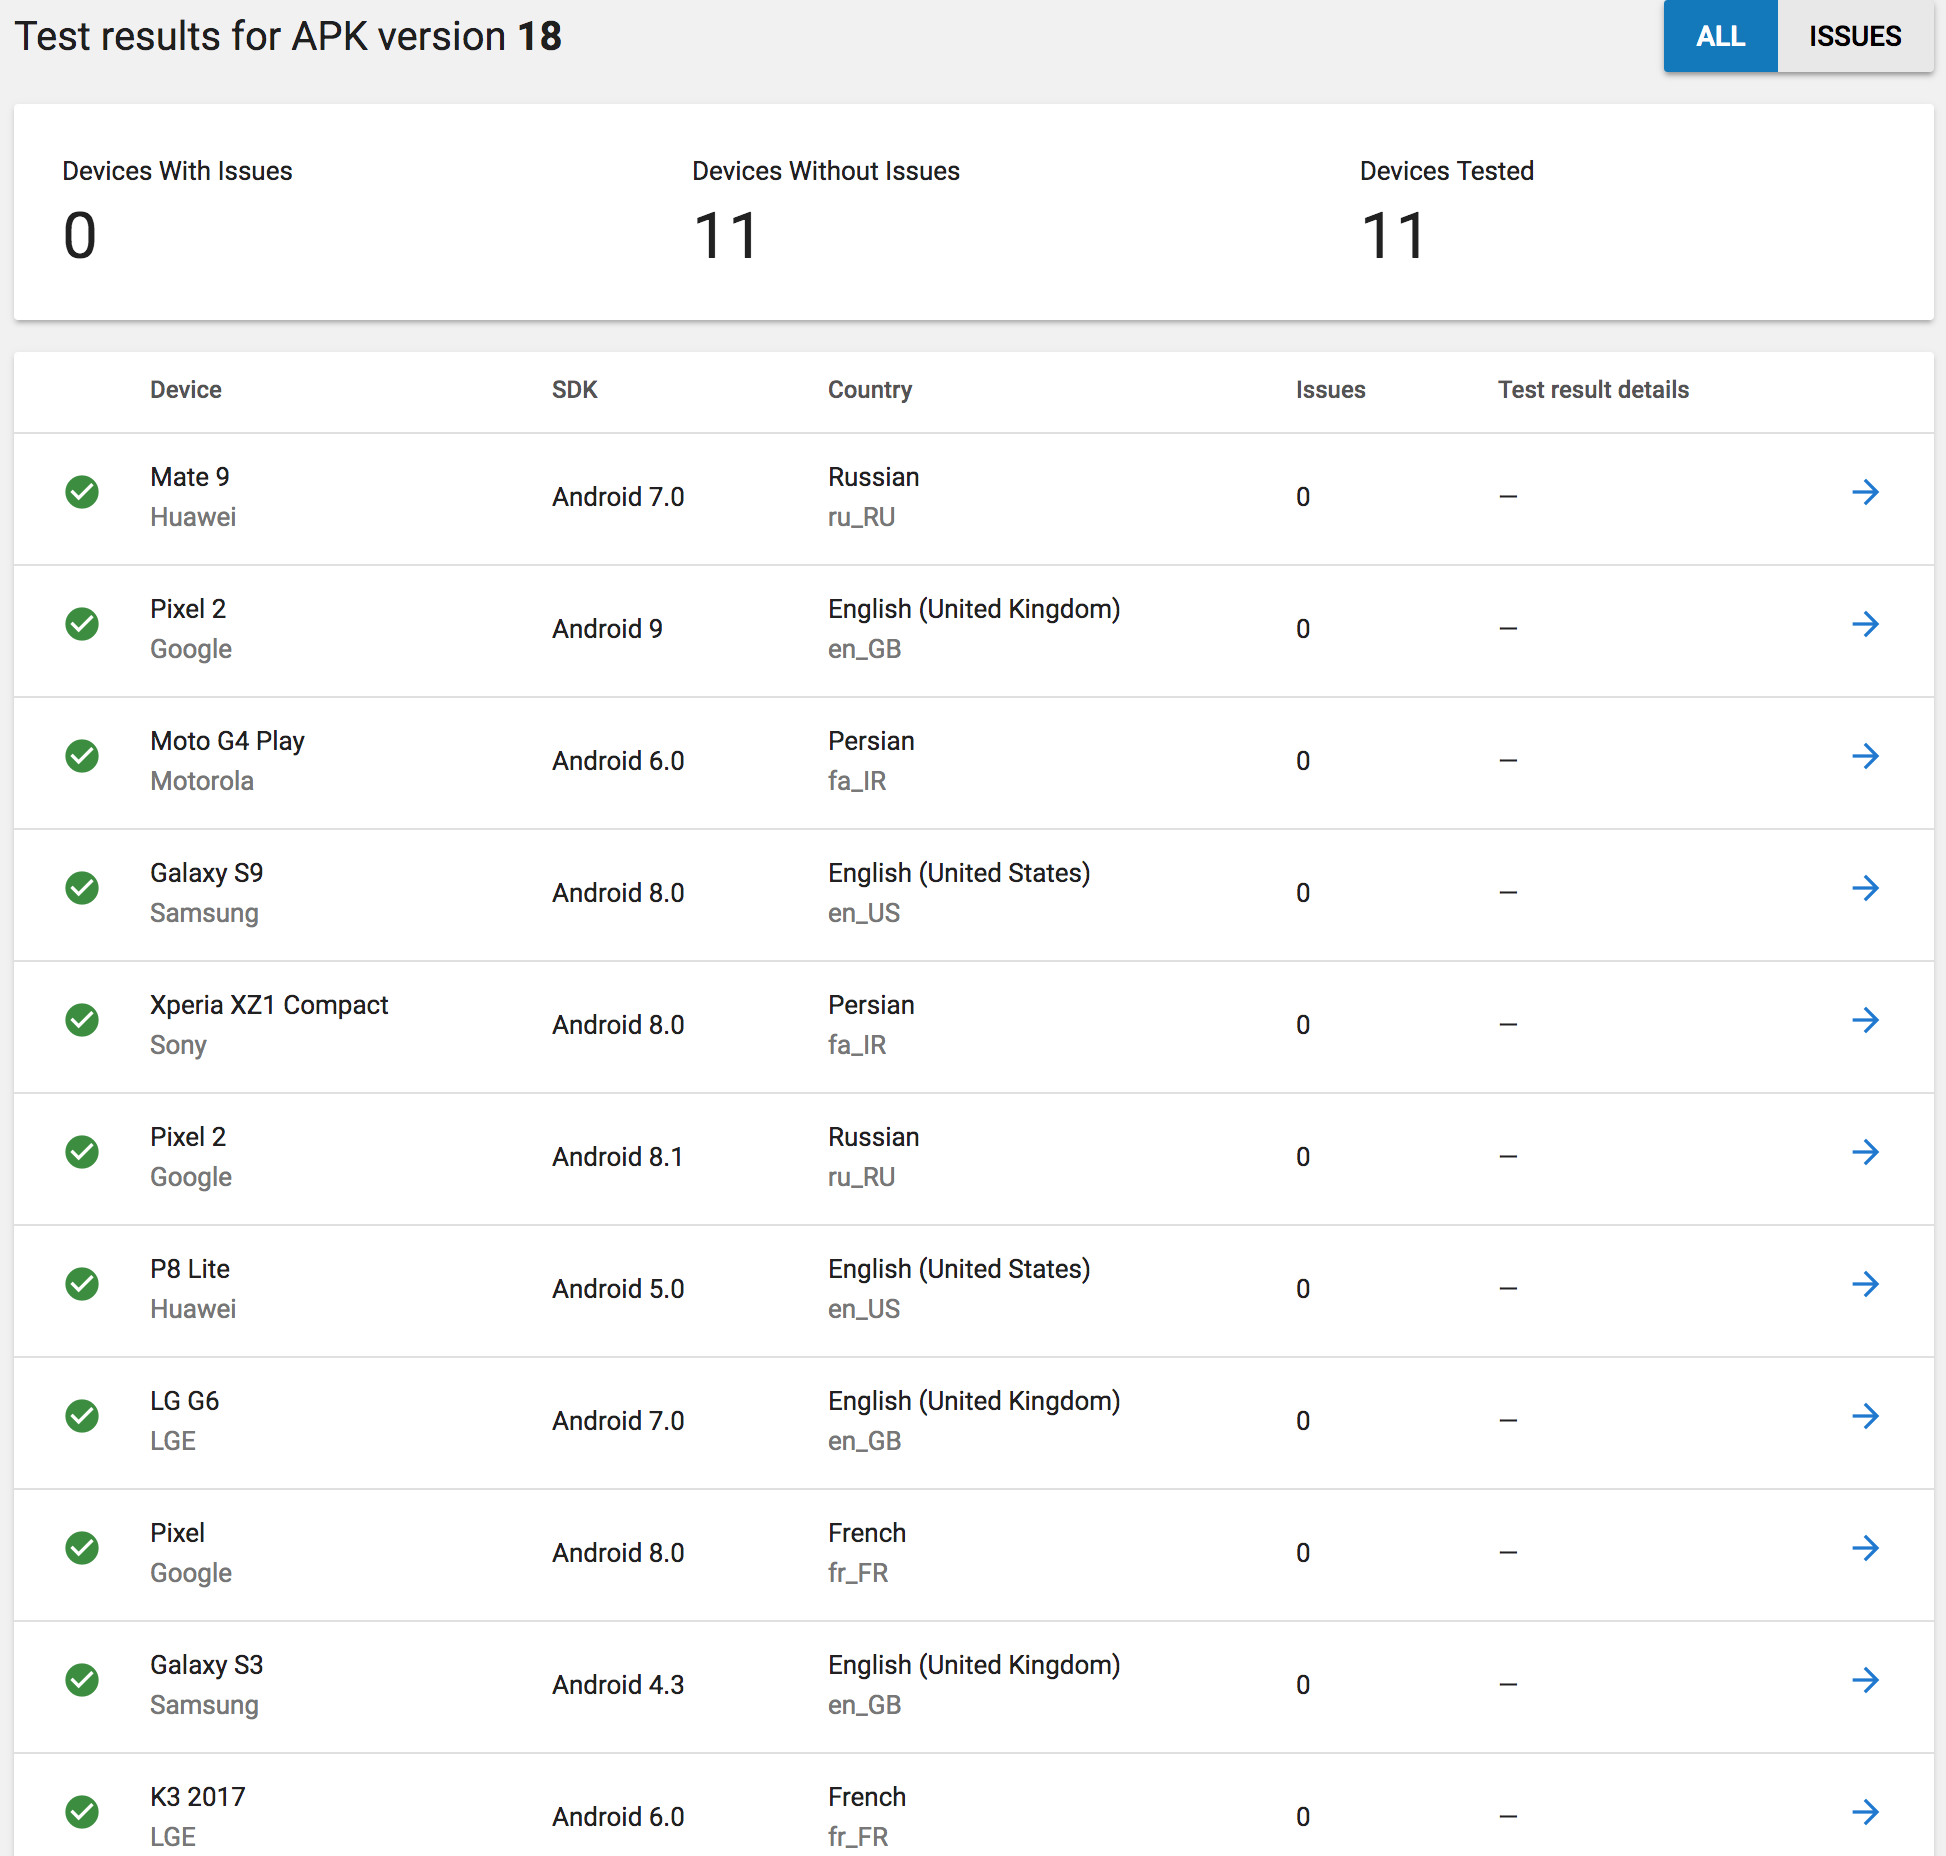This screenshot has width=1946, height=1856.
Task: Click the Country column header
Action: pos(870,390)
